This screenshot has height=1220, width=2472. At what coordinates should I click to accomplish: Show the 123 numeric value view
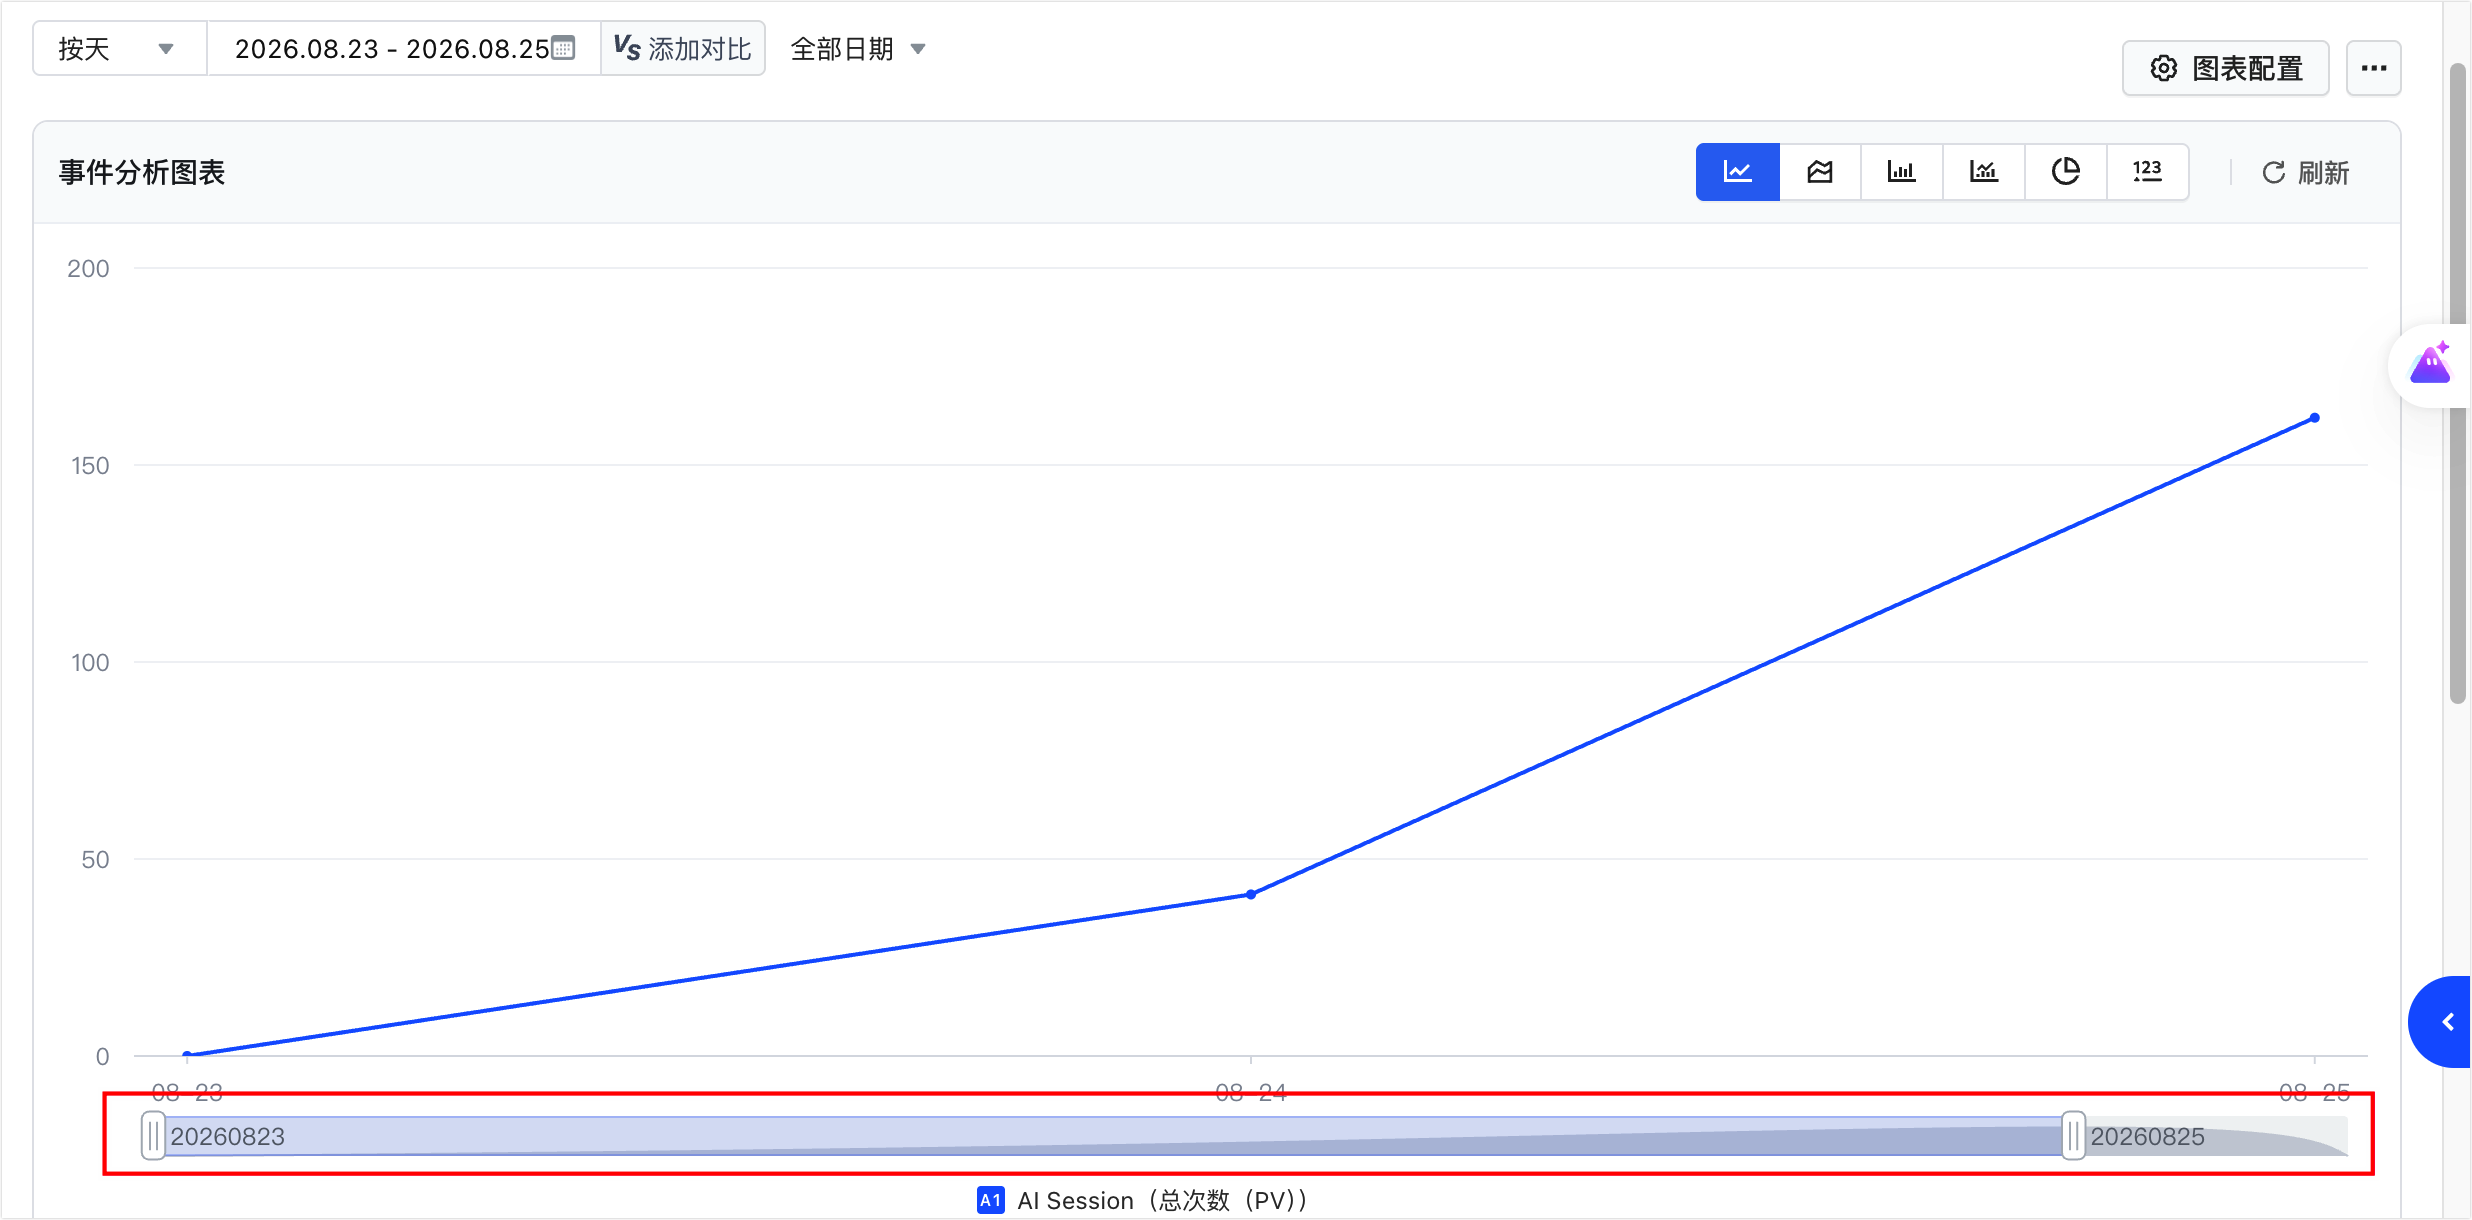click(x=2147, y=172)
